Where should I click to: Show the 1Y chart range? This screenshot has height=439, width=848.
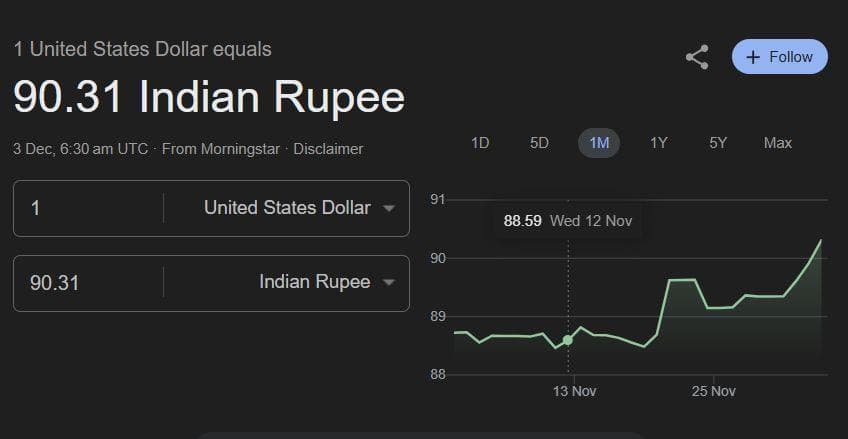pos(658,143)
